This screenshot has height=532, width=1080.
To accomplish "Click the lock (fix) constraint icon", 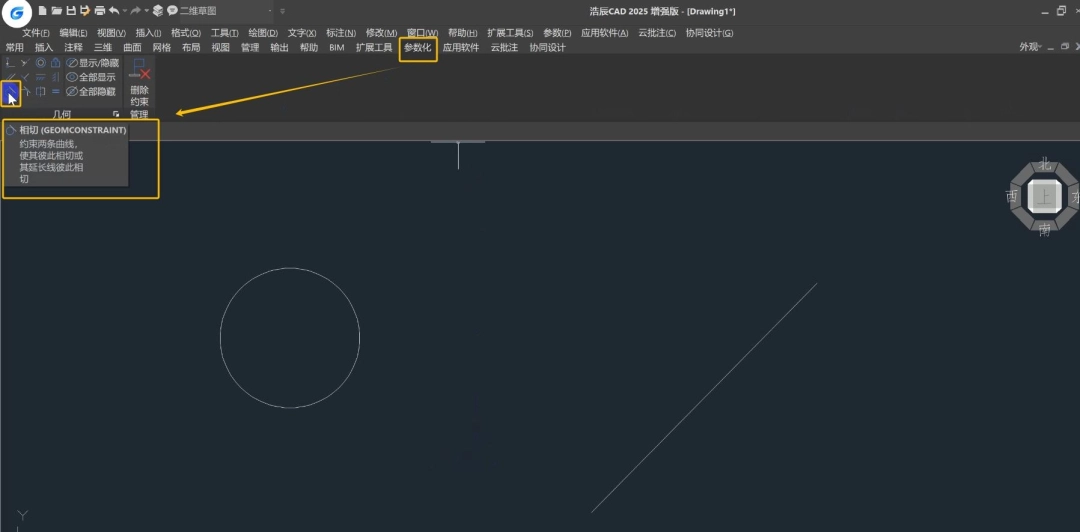I will pyautogui.click(x=56, y=63).
